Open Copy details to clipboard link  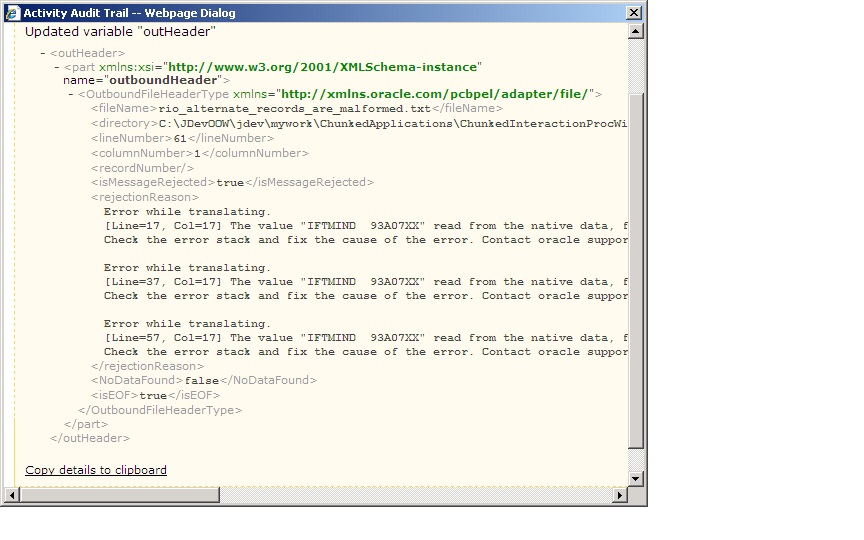click(96, 470)
